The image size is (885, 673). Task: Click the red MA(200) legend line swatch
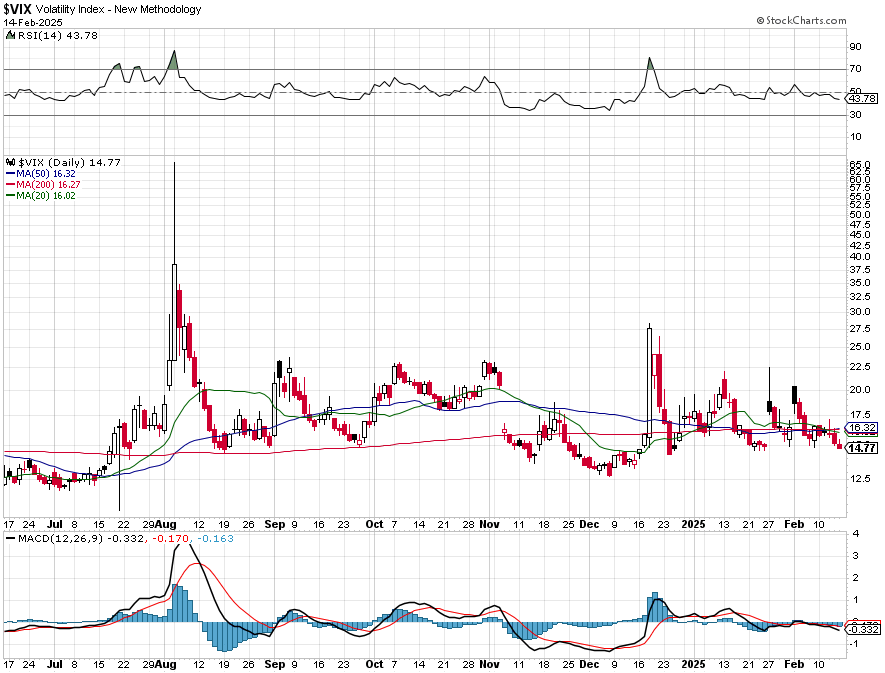(x=10, y=185)
